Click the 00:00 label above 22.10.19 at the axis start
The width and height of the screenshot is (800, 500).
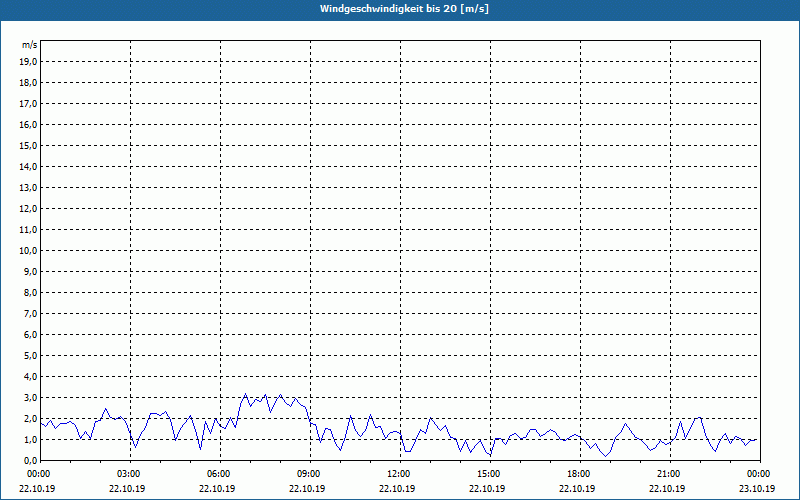click(39, 474)
